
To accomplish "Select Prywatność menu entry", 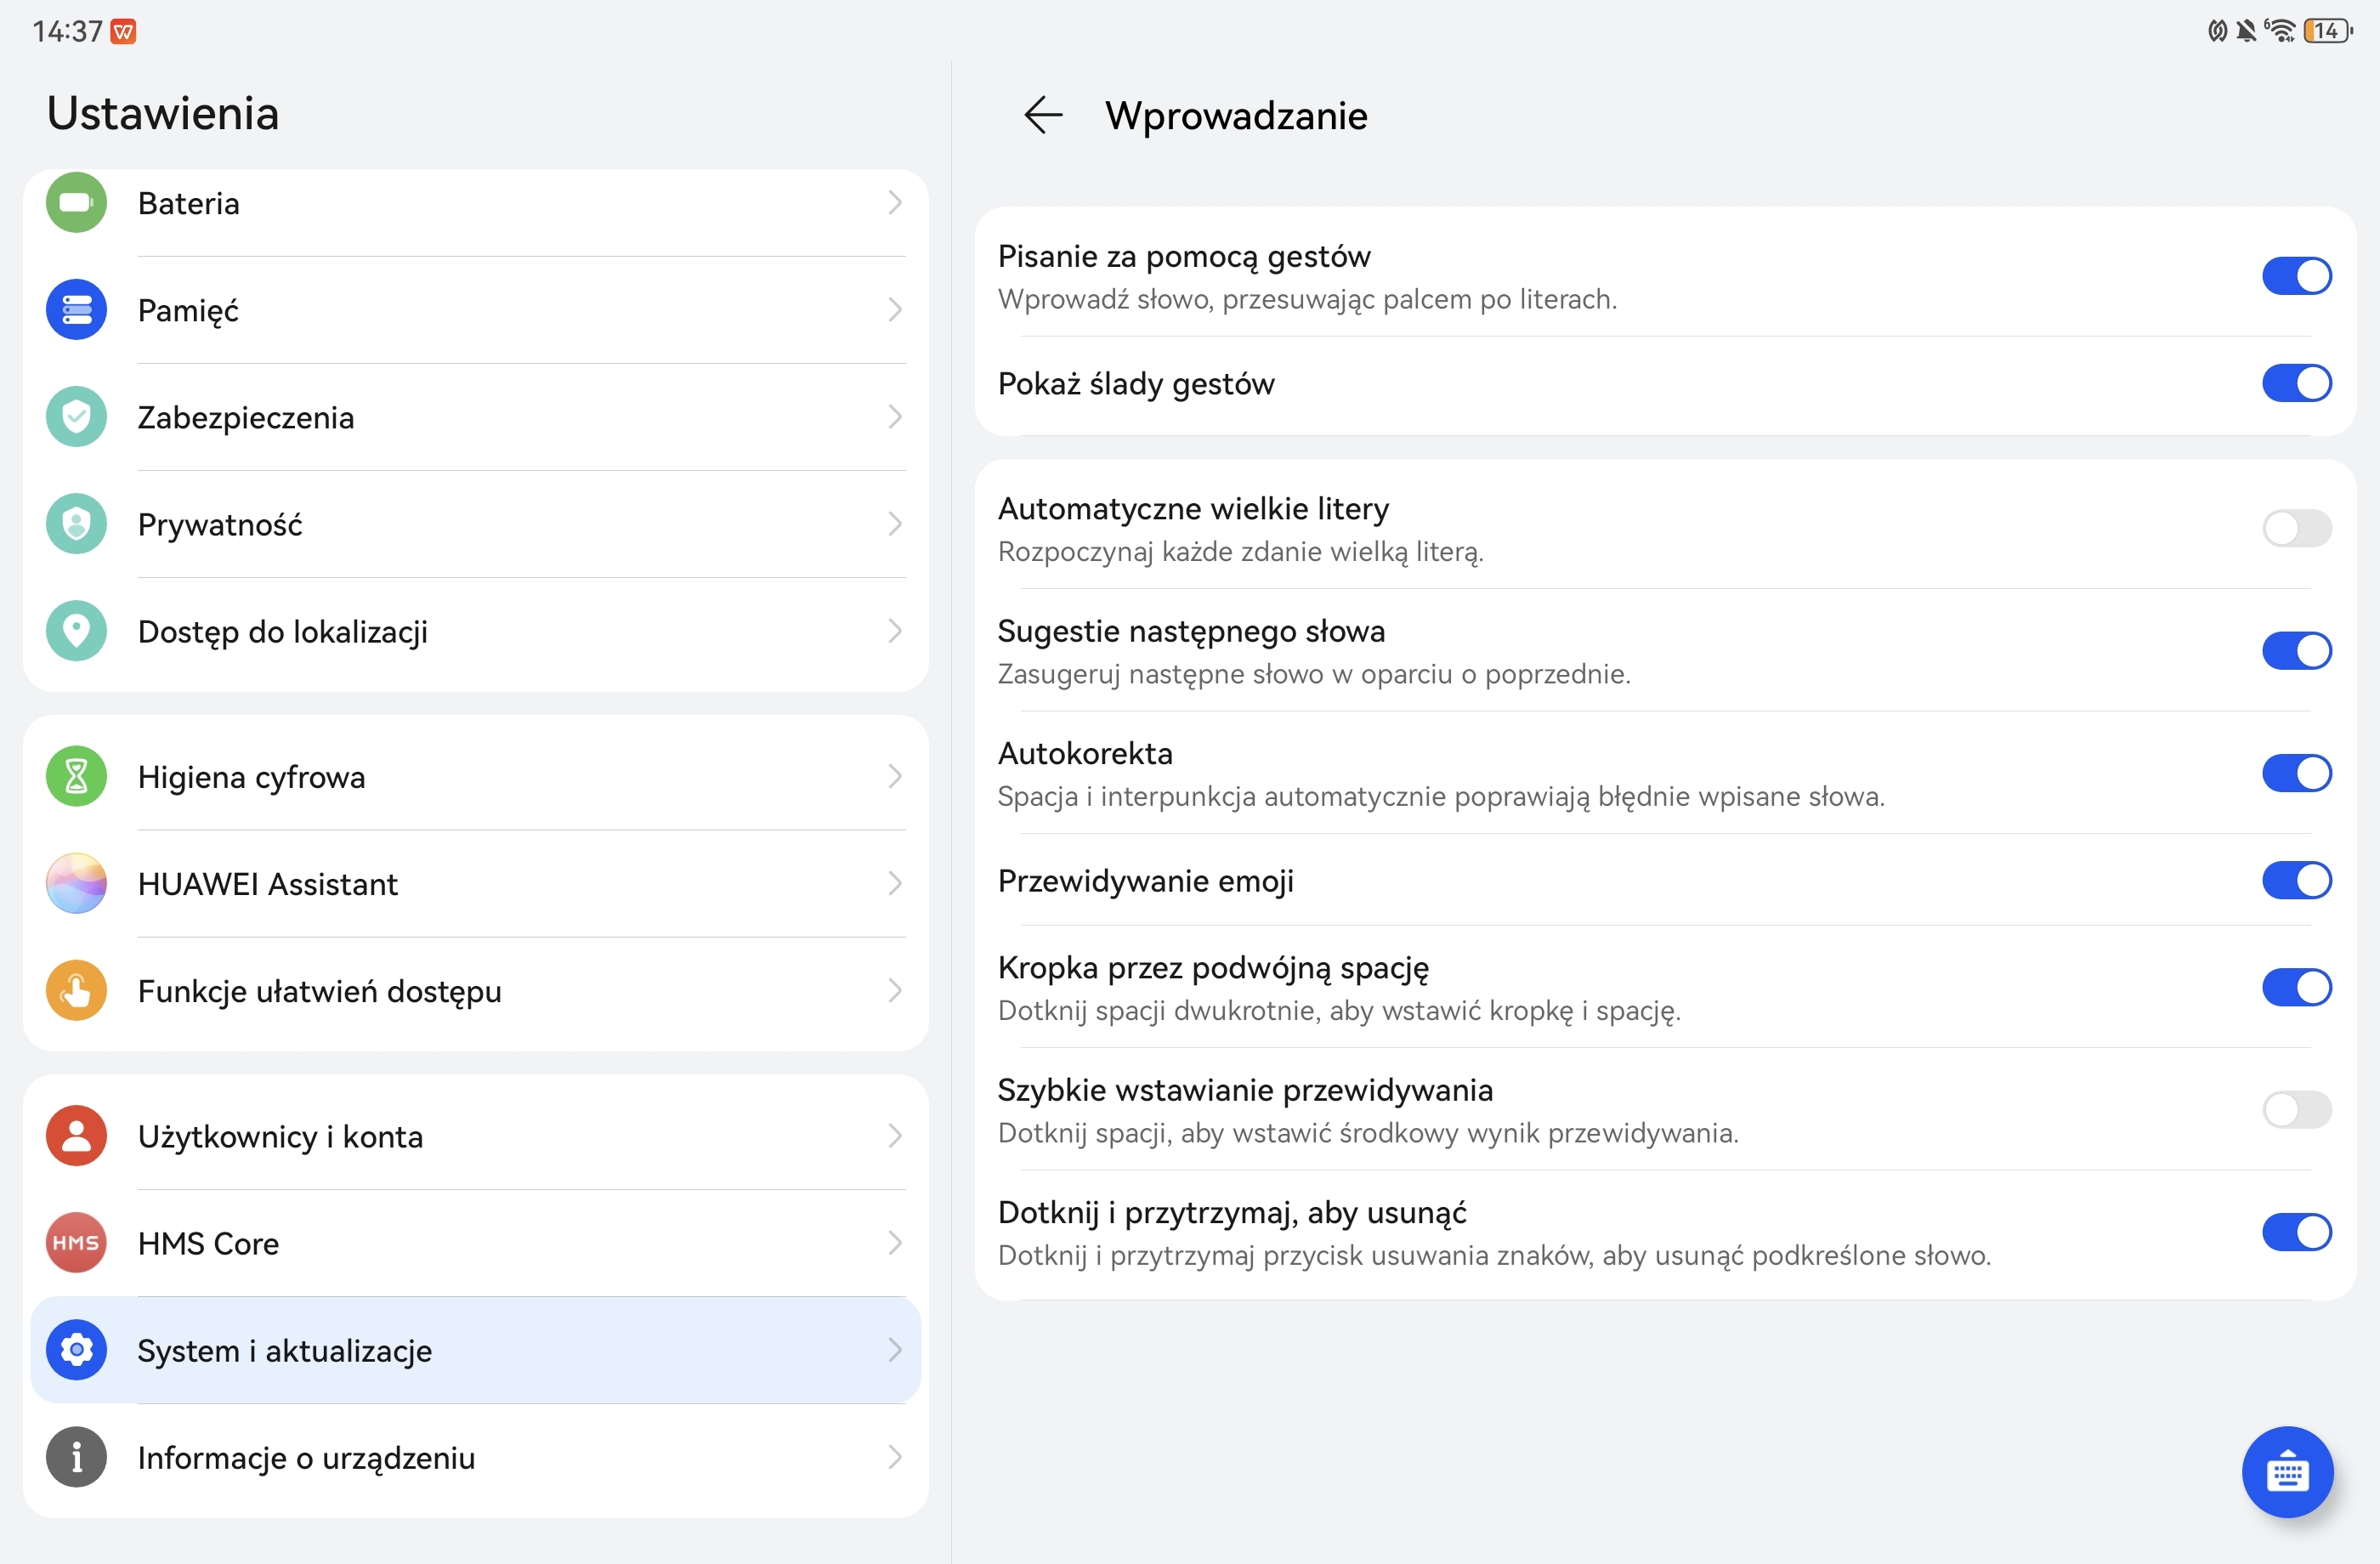I will [476, 524].
